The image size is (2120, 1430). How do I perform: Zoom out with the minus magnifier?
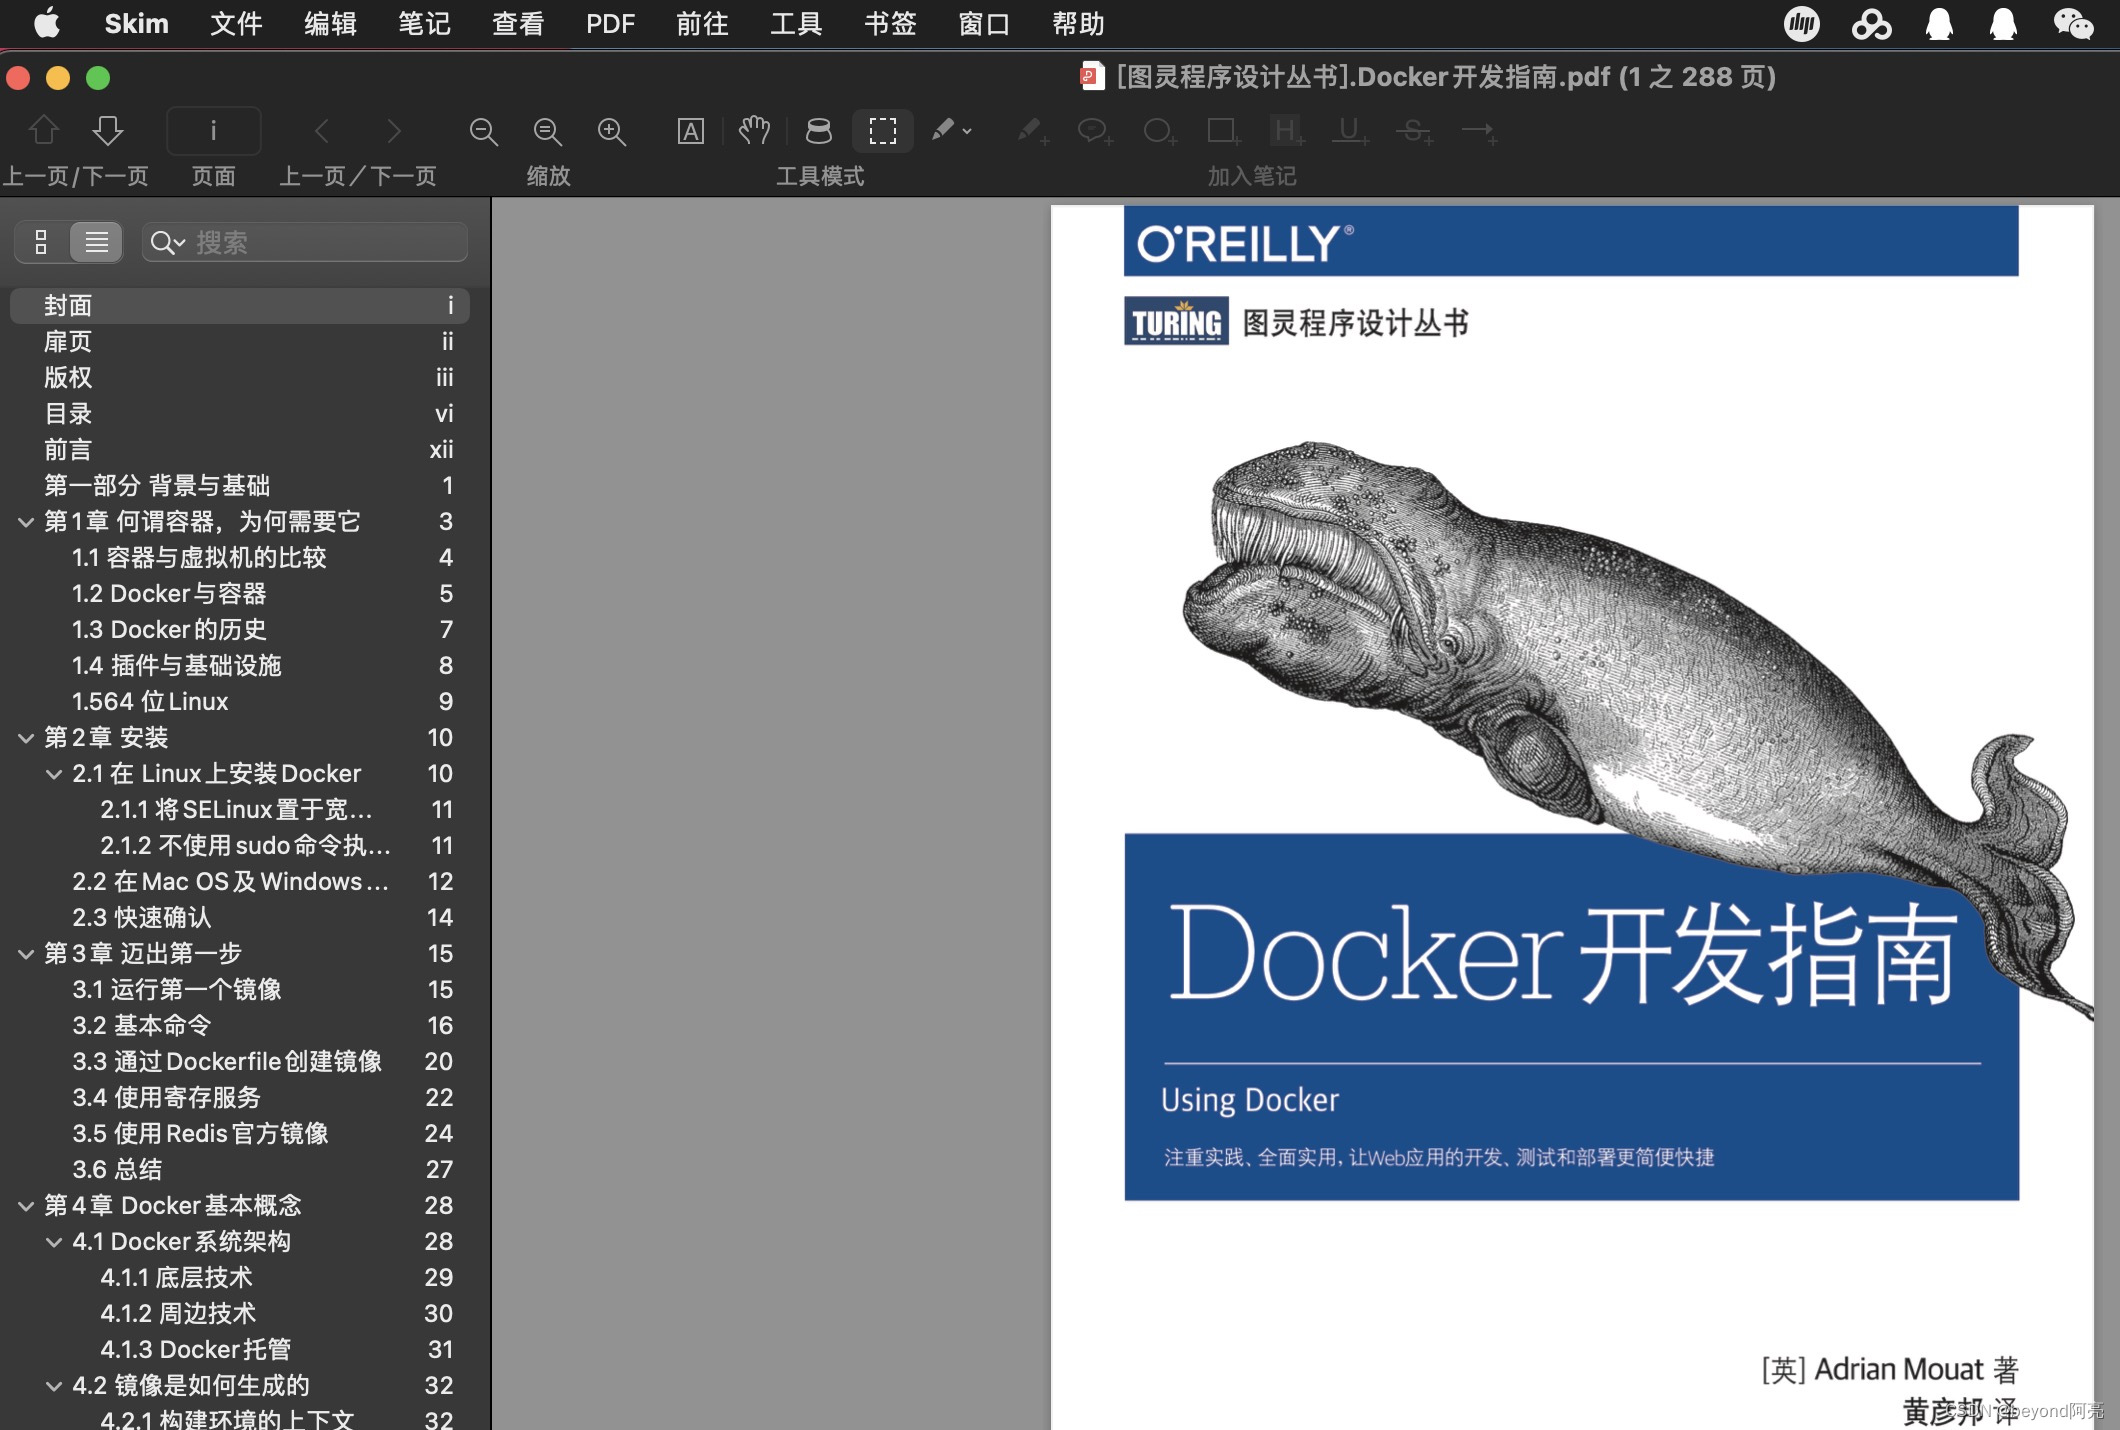484,131
